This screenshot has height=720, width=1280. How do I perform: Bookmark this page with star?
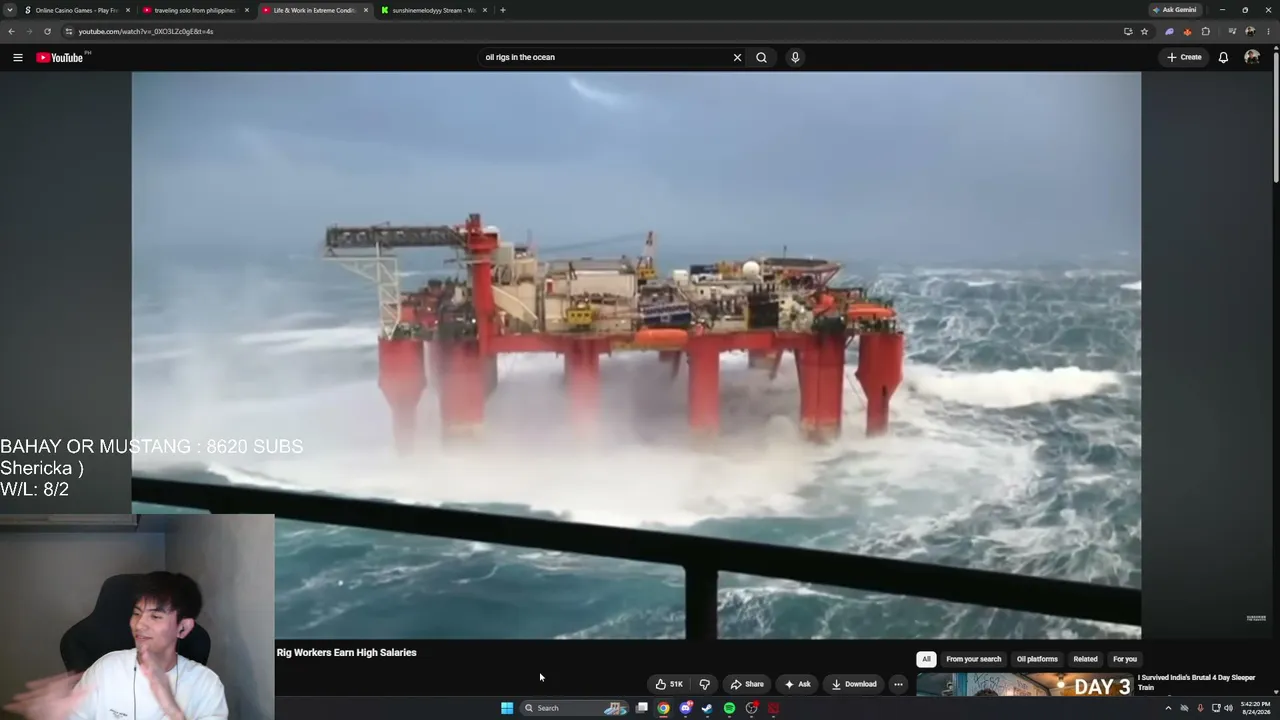[x=1144, y=31]
